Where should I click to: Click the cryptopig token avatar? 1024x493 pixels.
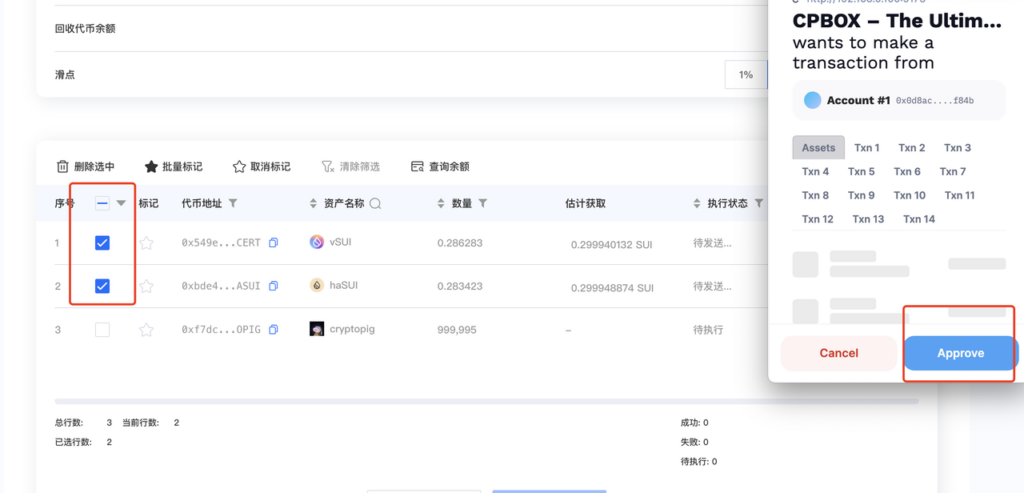point(317,329)
